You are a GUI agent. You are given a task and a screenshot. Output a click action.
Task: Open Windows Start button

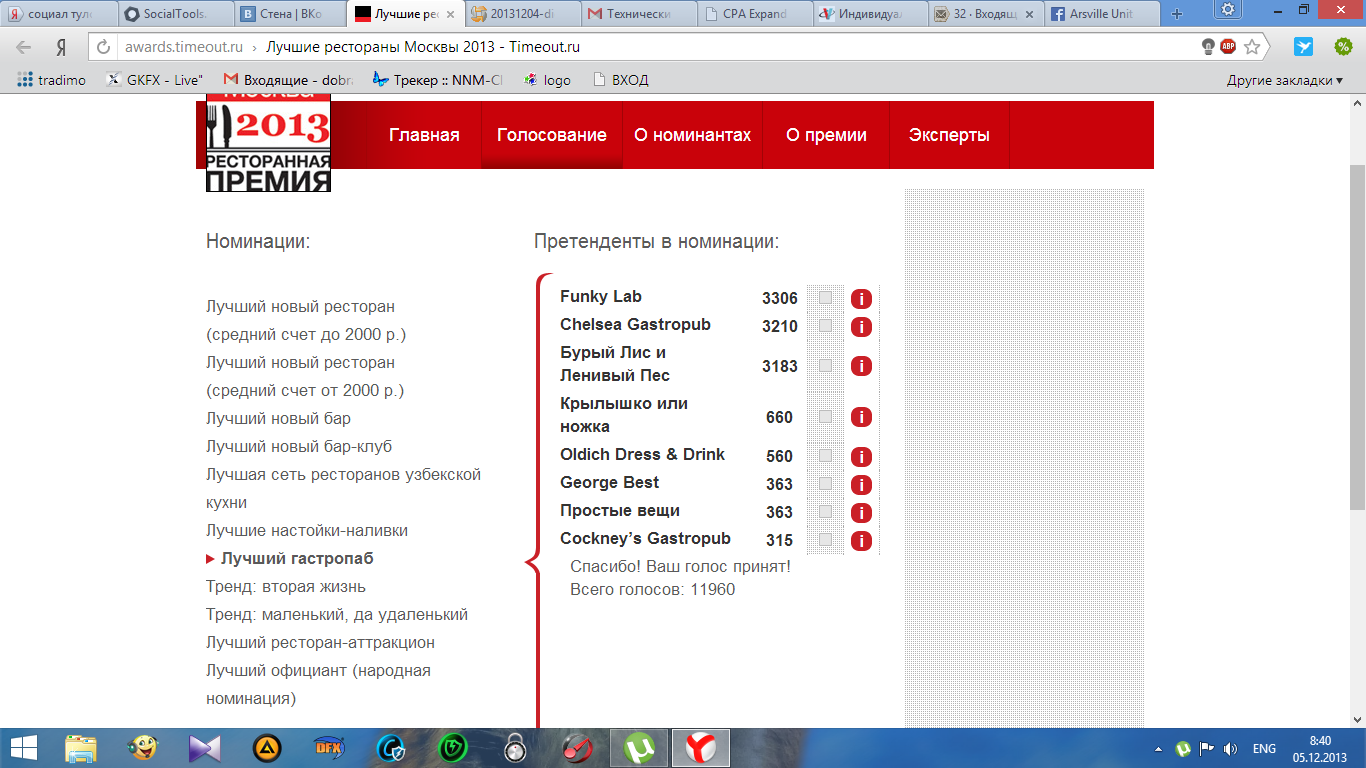pyautogui.click(x=23, y=747)
